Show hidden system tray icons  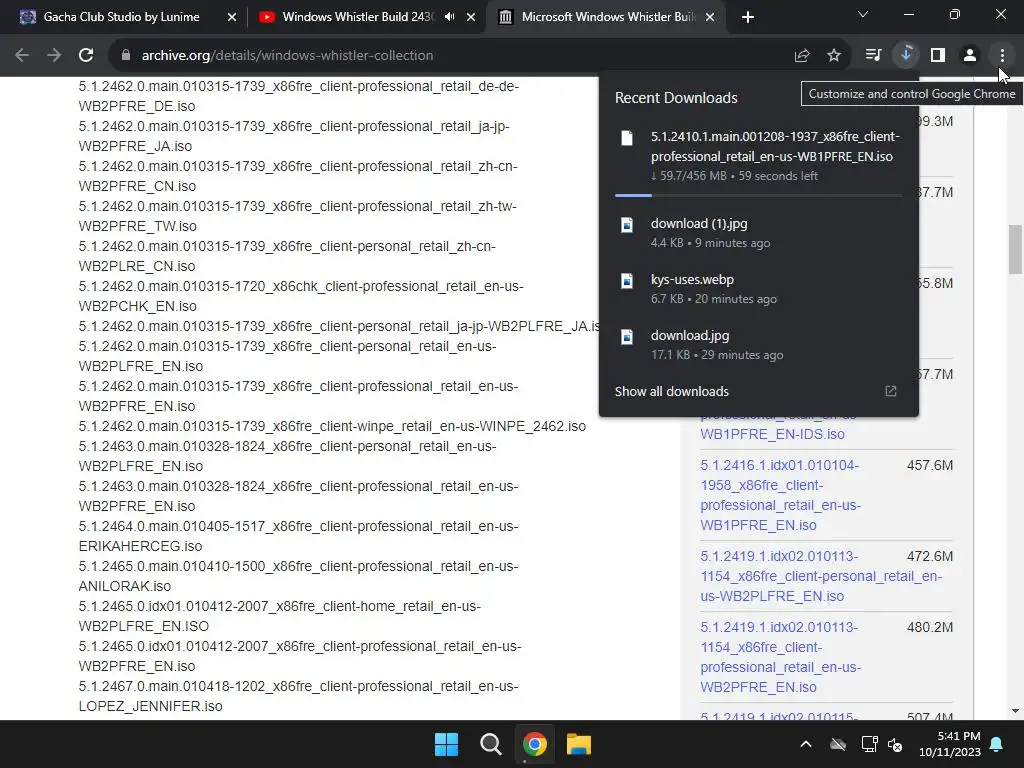coord(806,744)
